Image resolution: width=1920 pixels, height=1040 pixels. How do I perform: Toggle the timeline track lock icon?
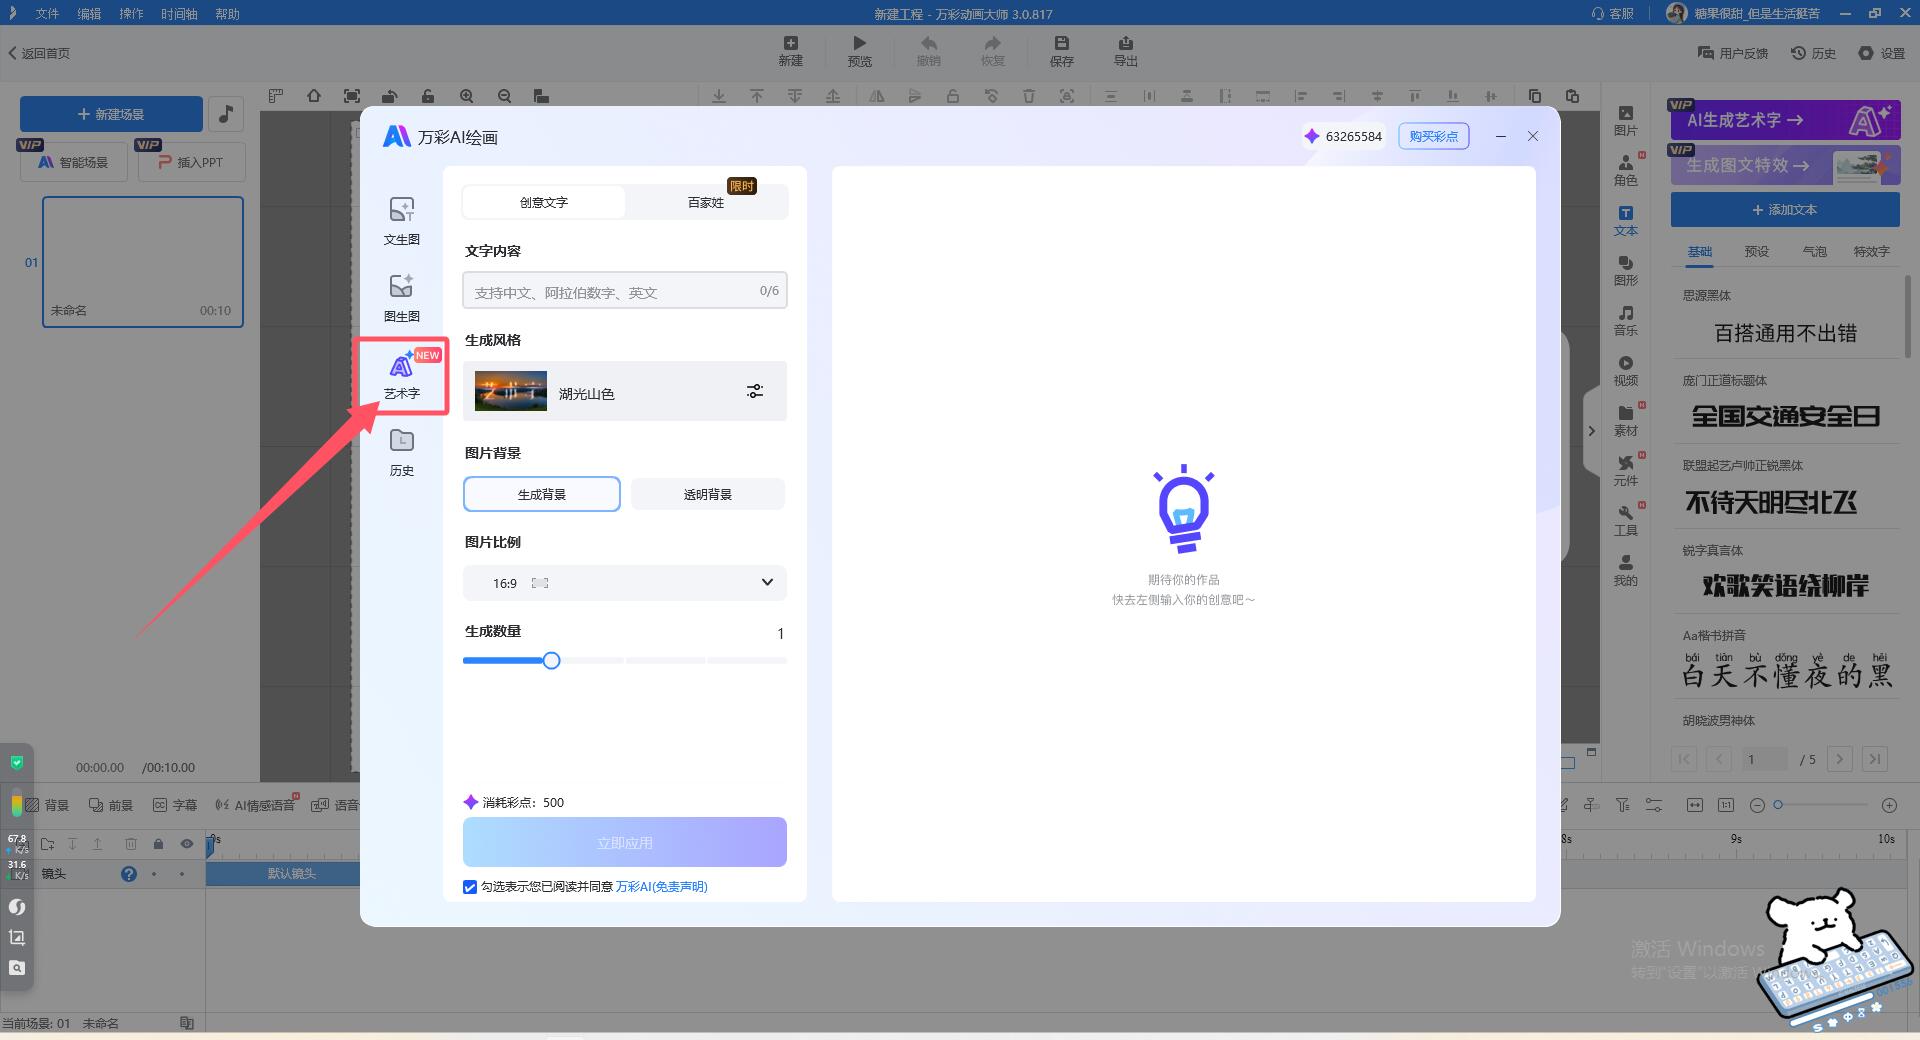158,844
